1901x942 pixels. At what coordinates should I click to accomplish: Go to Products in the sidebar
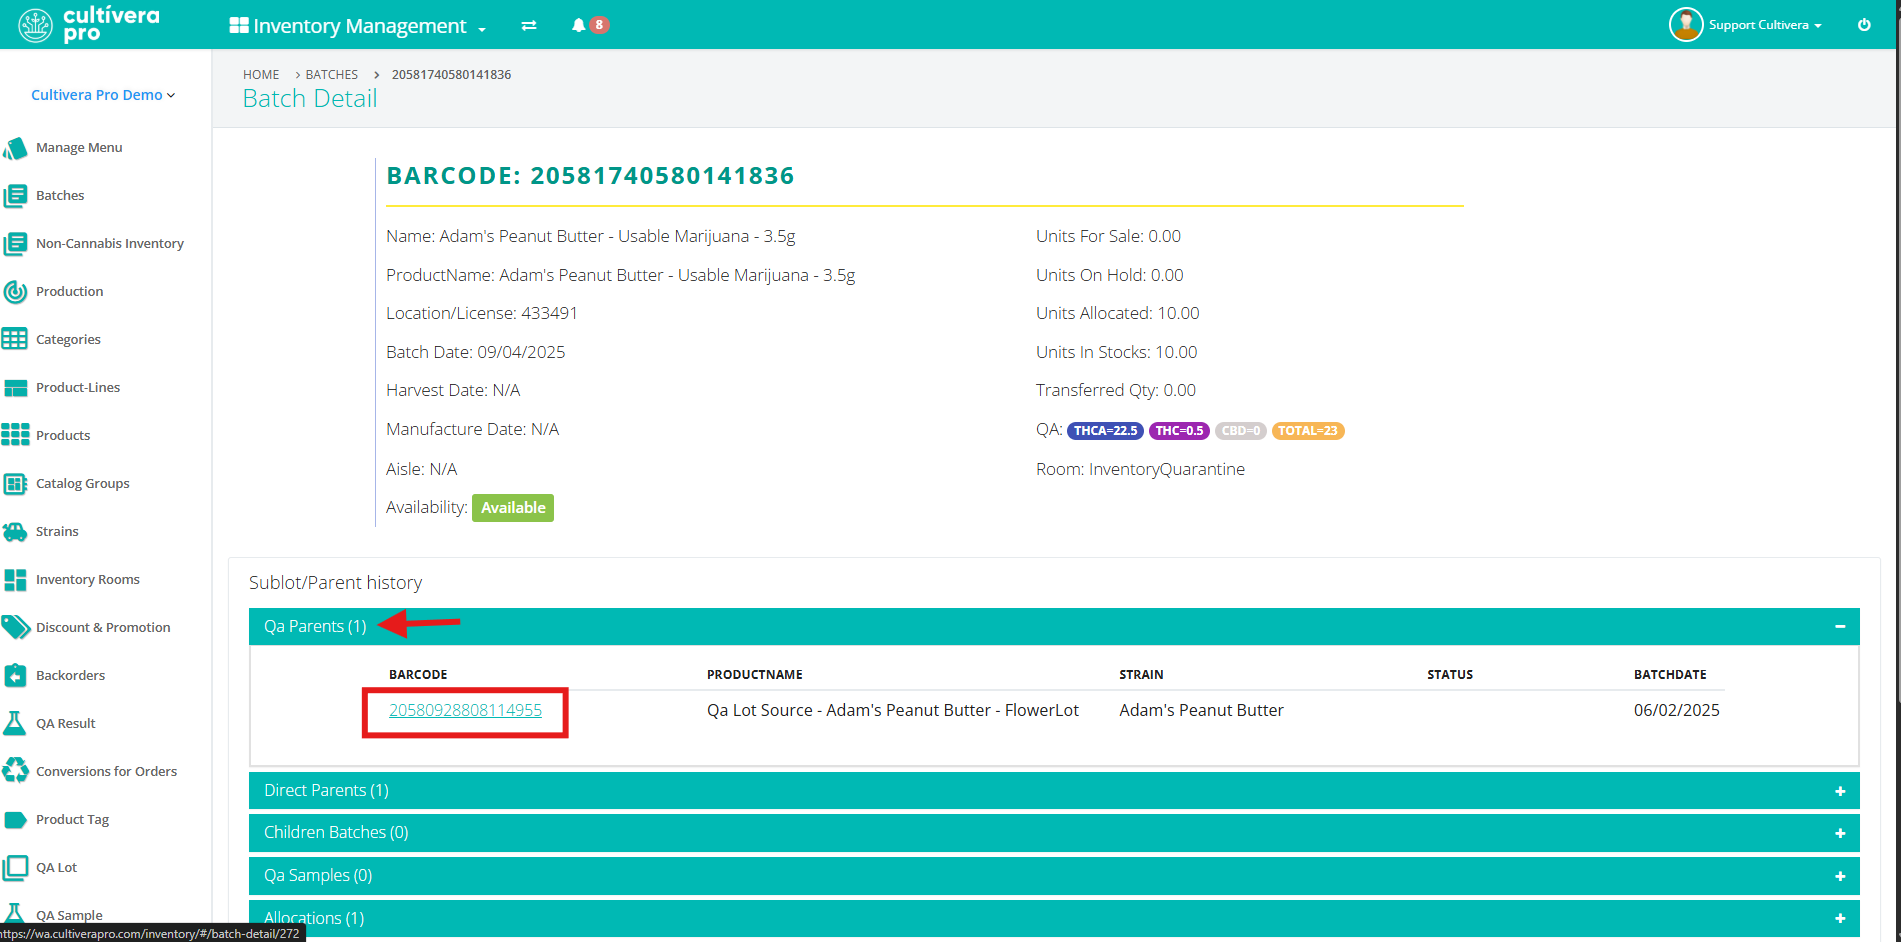[63, 436]
